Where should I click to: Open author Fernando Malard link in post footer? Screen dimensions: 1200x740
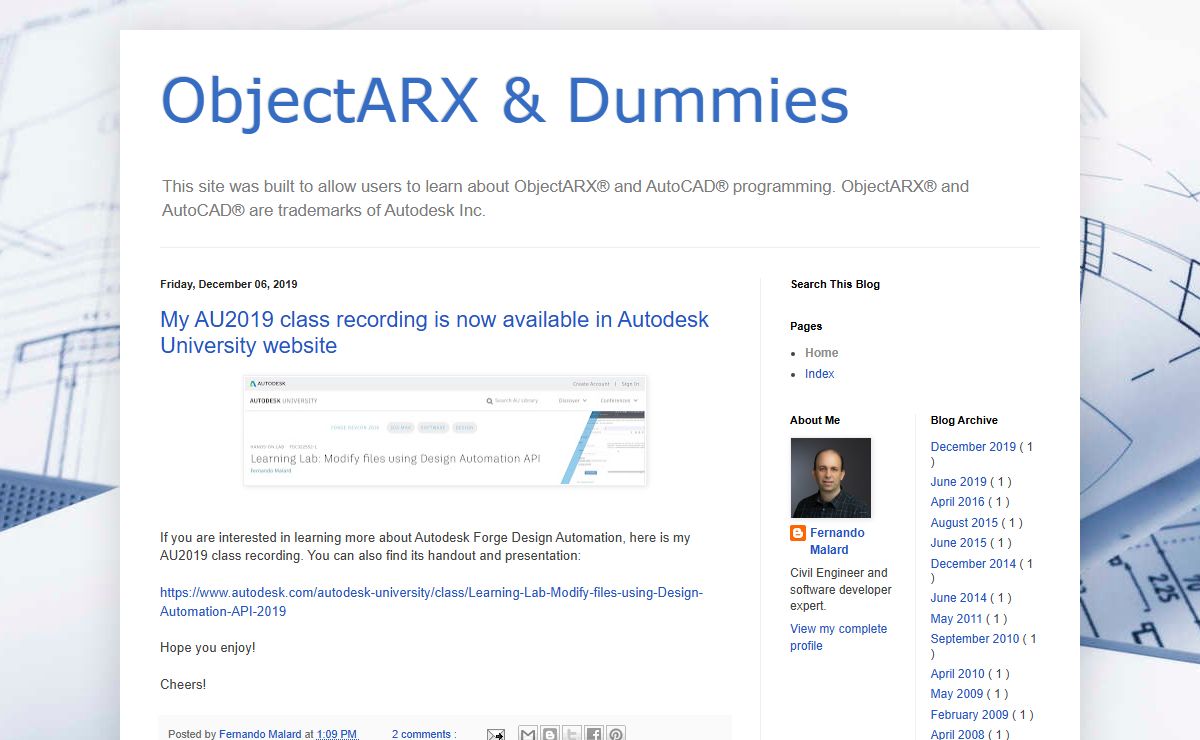coord(260,734)
